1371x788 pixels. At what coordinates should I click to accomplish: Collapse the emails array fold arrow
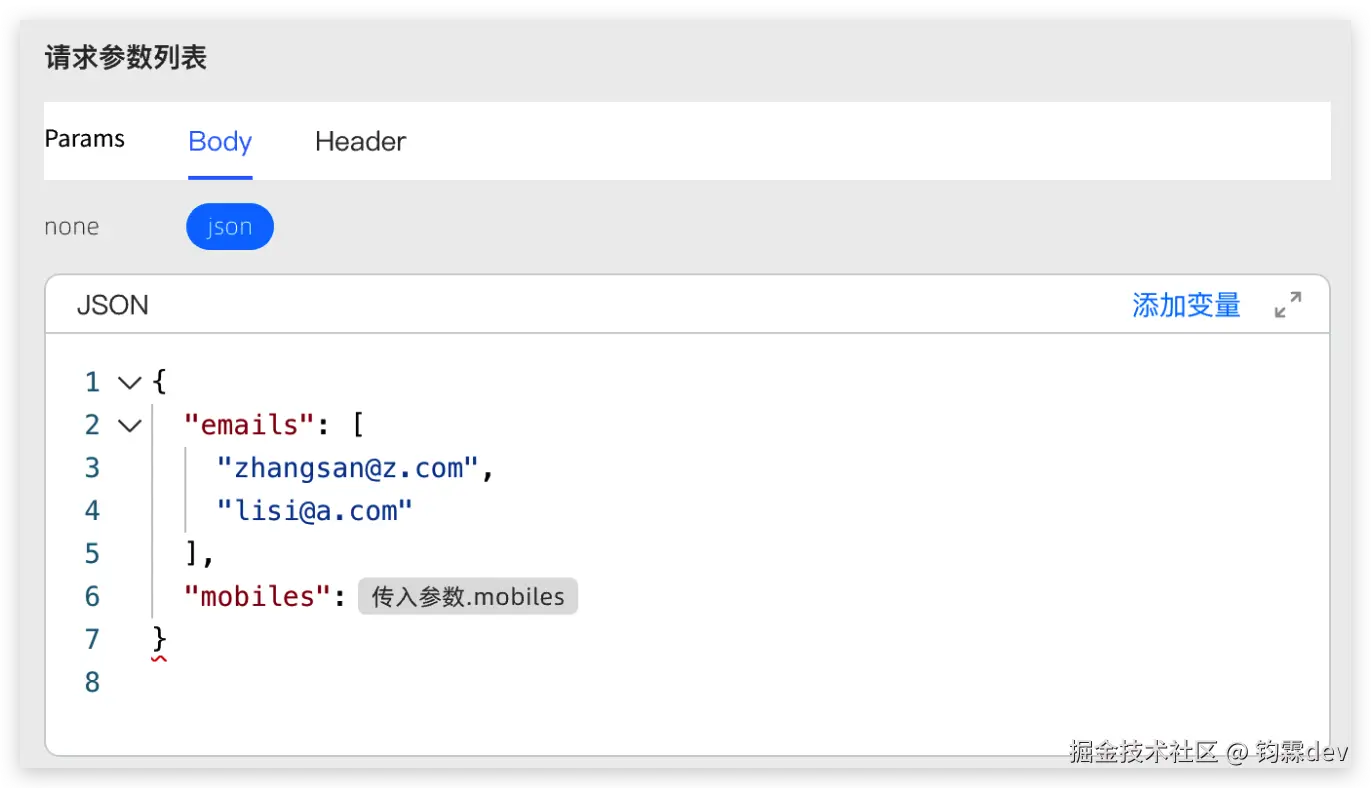[129, 425]
